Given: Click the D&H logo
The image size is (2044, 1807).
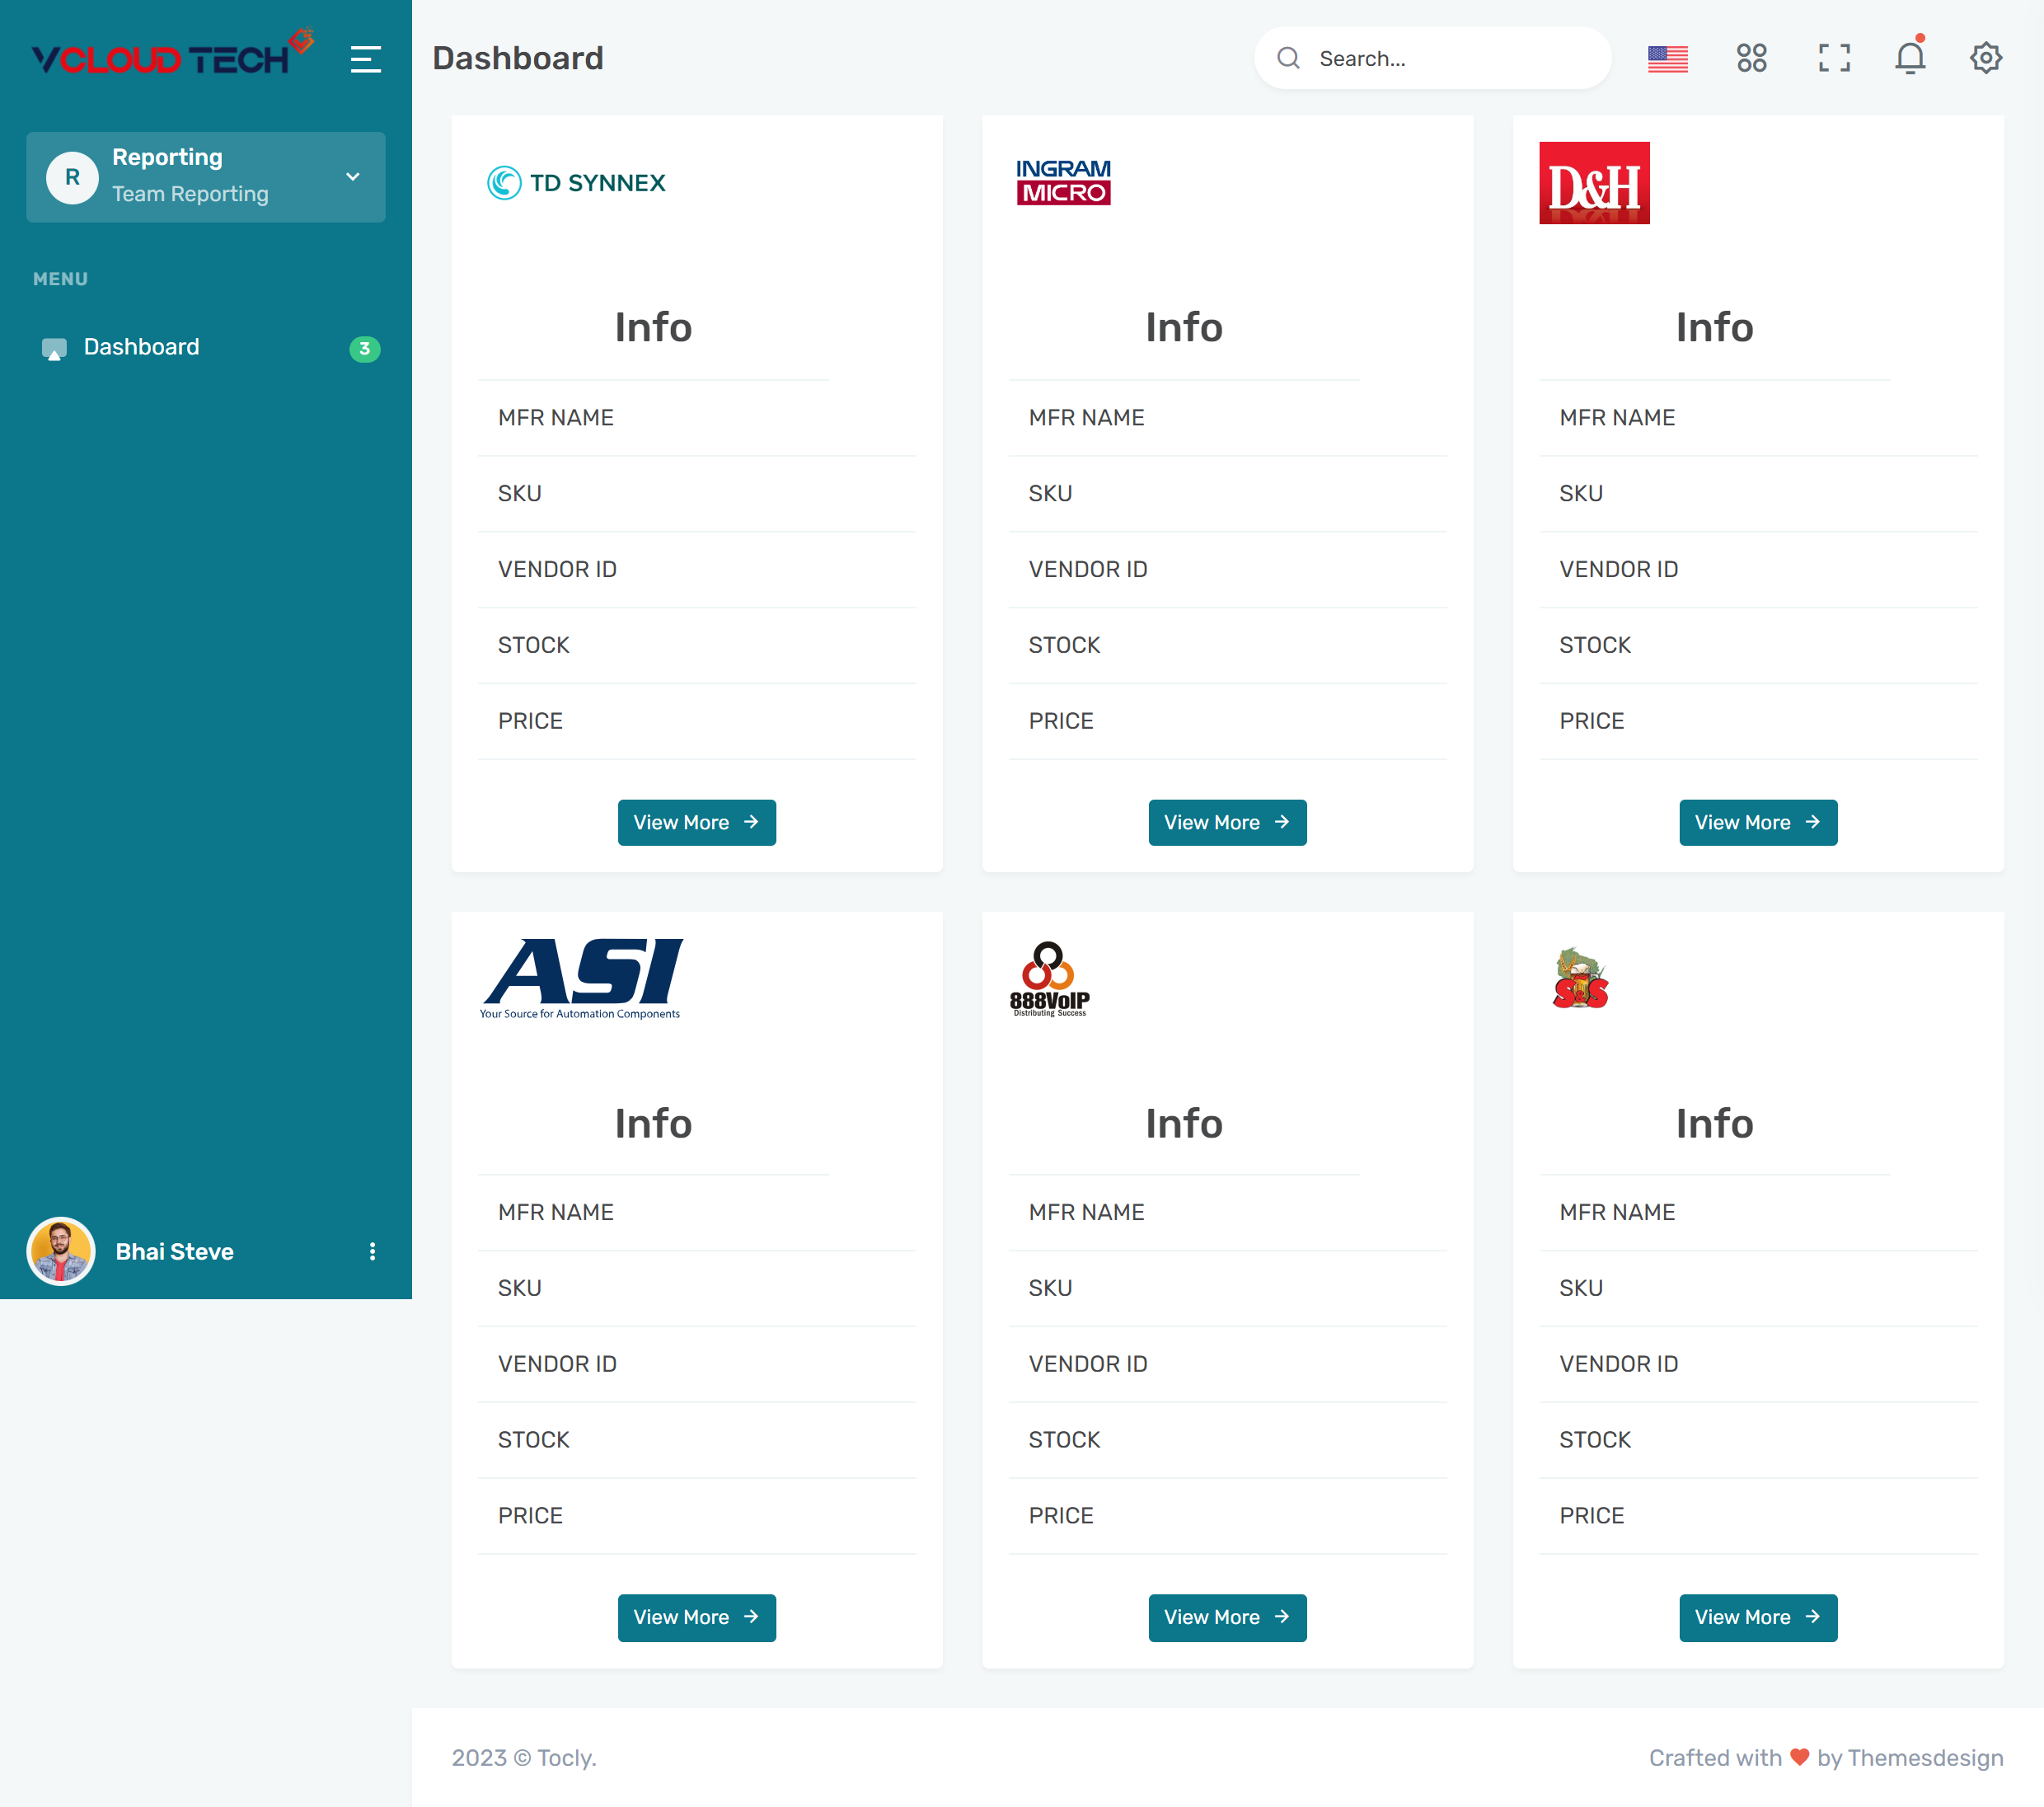Looking at the screenshot, I should point(1594,183).
